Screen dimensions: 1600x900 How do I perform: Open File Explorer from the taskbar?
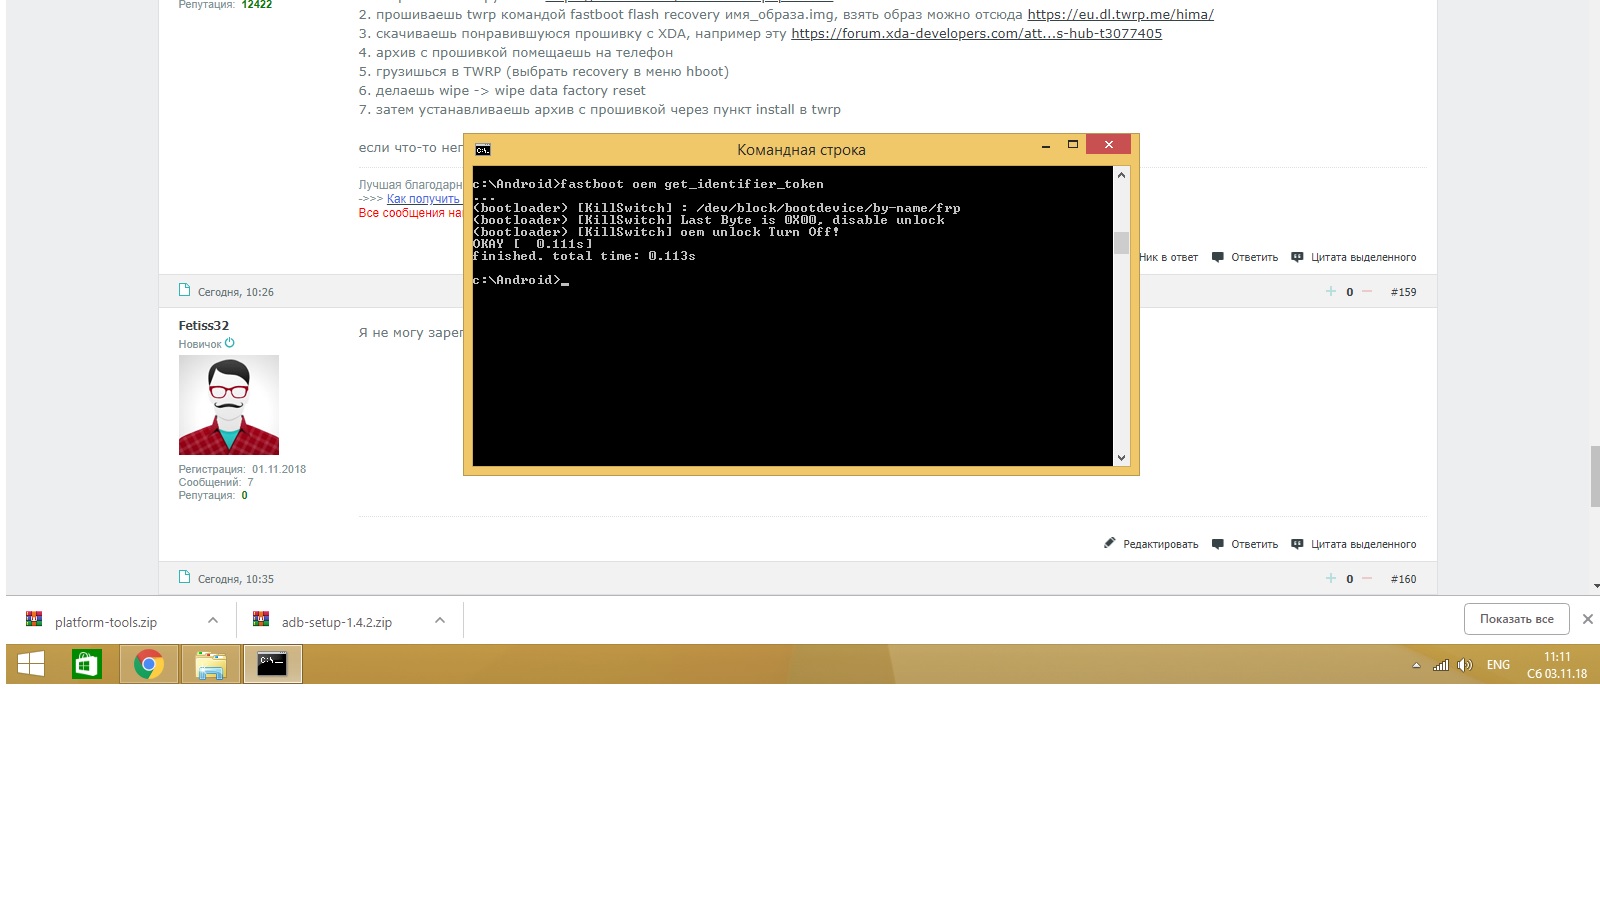[211, 664]
